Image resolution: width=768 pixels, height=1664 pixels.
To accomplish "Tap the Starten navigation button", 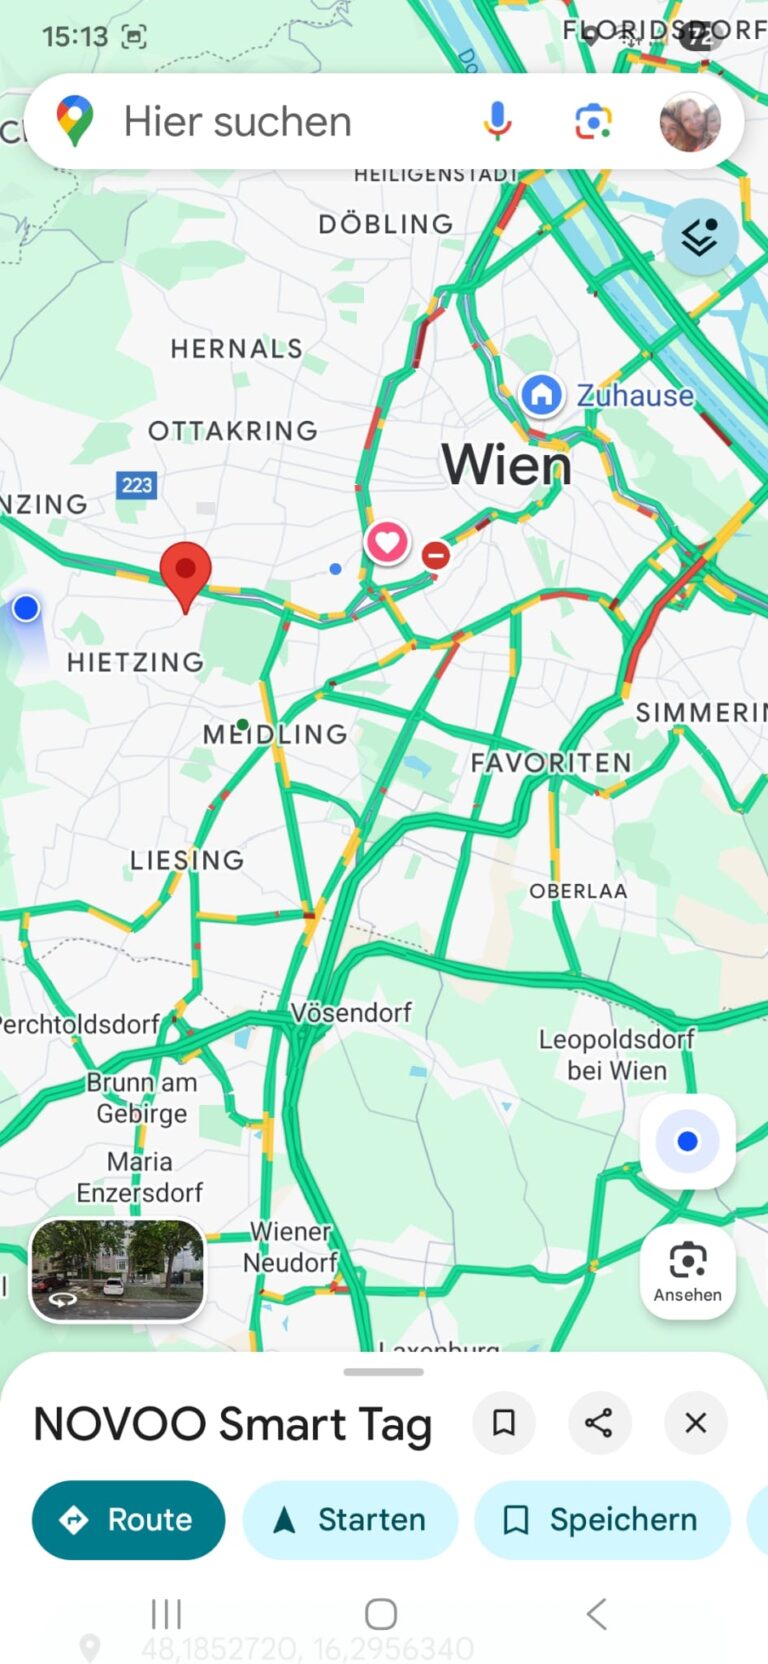I will pyautogui.click(x=350, y=1520).
